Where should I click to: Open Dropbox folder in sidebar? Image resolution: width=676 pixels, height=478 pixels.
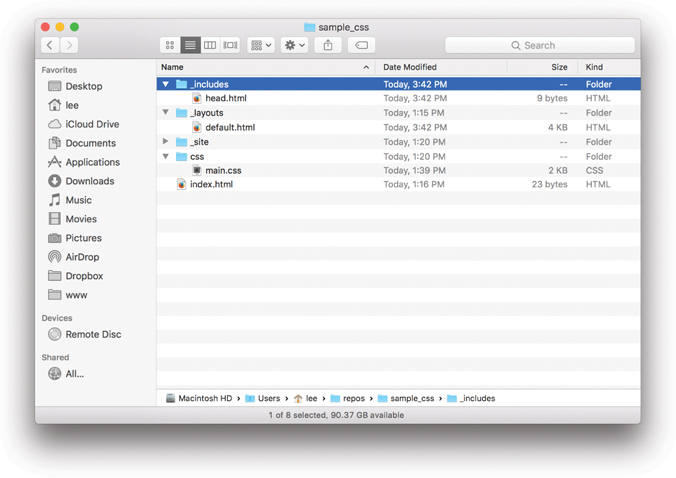click(83, 276)
